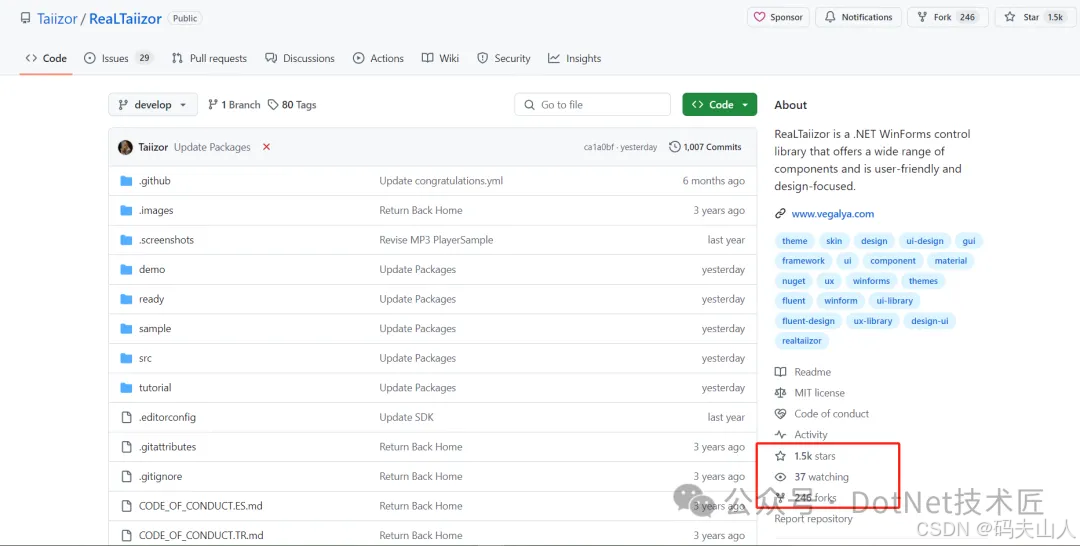
Task: Open the Taiizor owner profile link
Action: point(57,19)
